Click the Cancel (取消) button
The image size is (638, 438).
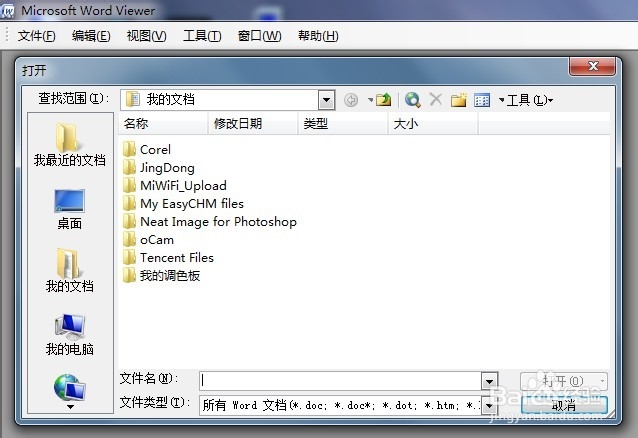[564, 405]
